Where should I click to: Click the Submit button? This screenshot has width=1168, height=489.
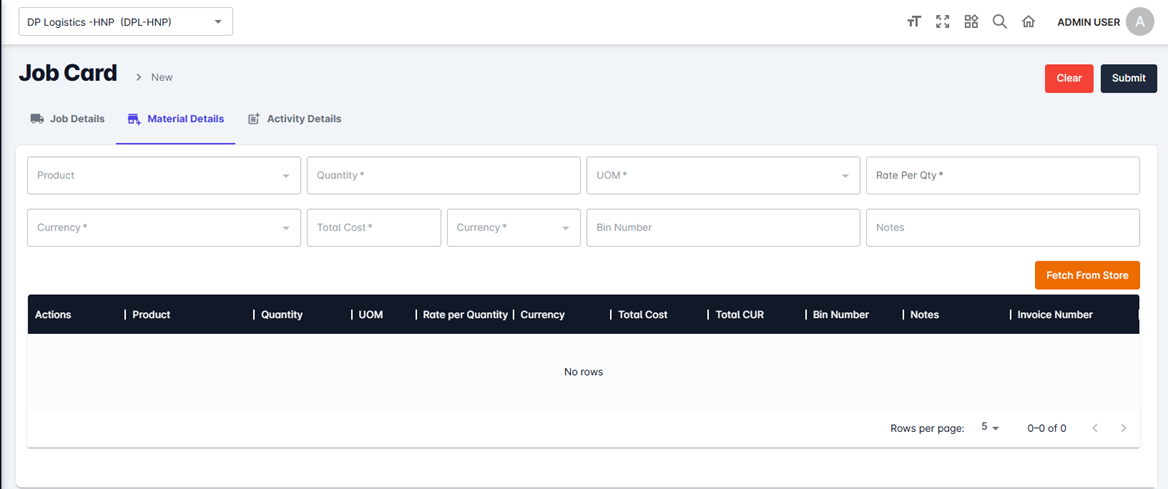pos(1128,78)
